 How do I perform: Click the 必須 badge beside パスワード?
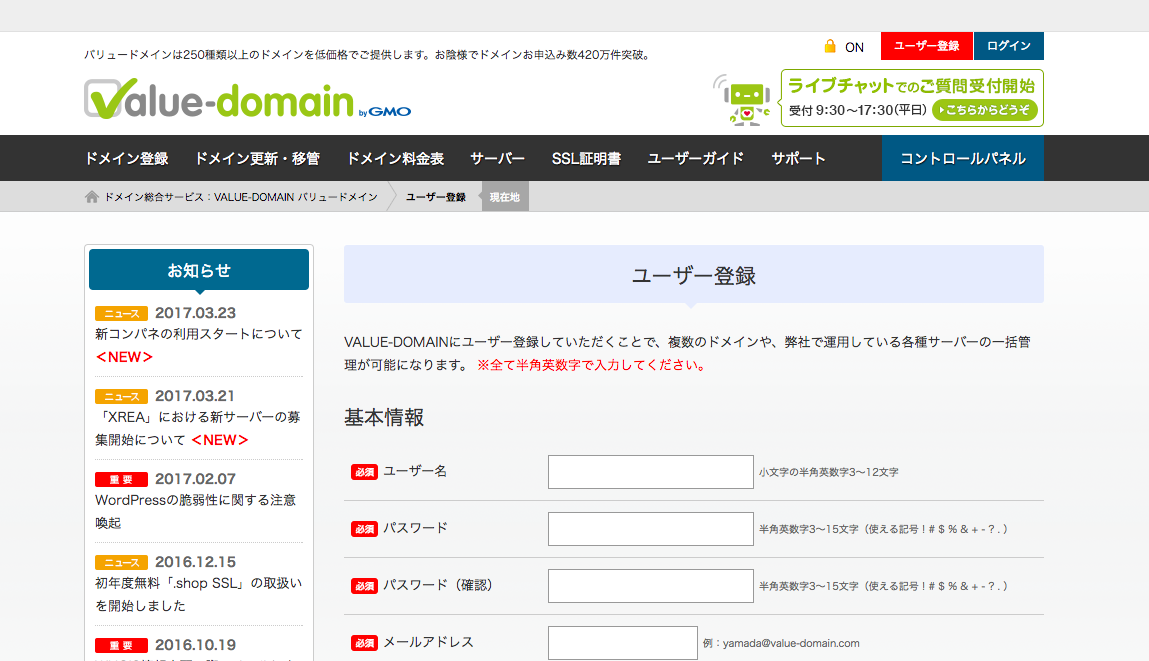(x=364, y=529)
